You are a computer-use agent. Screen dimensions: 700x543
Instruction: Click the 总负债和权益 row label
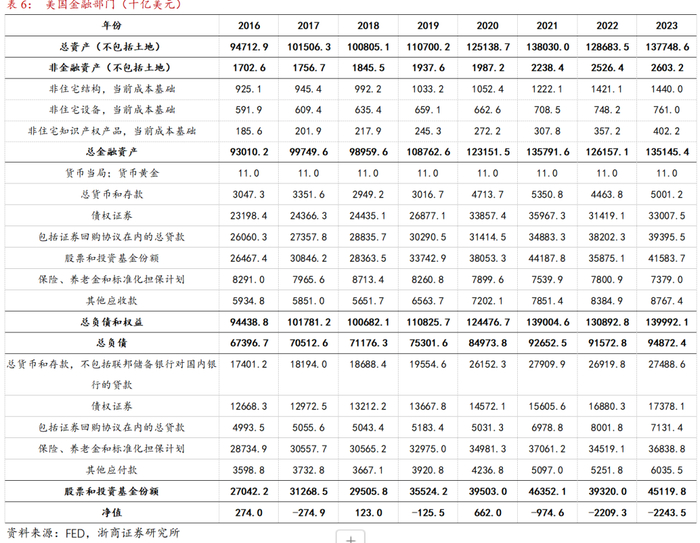[112, 322]
